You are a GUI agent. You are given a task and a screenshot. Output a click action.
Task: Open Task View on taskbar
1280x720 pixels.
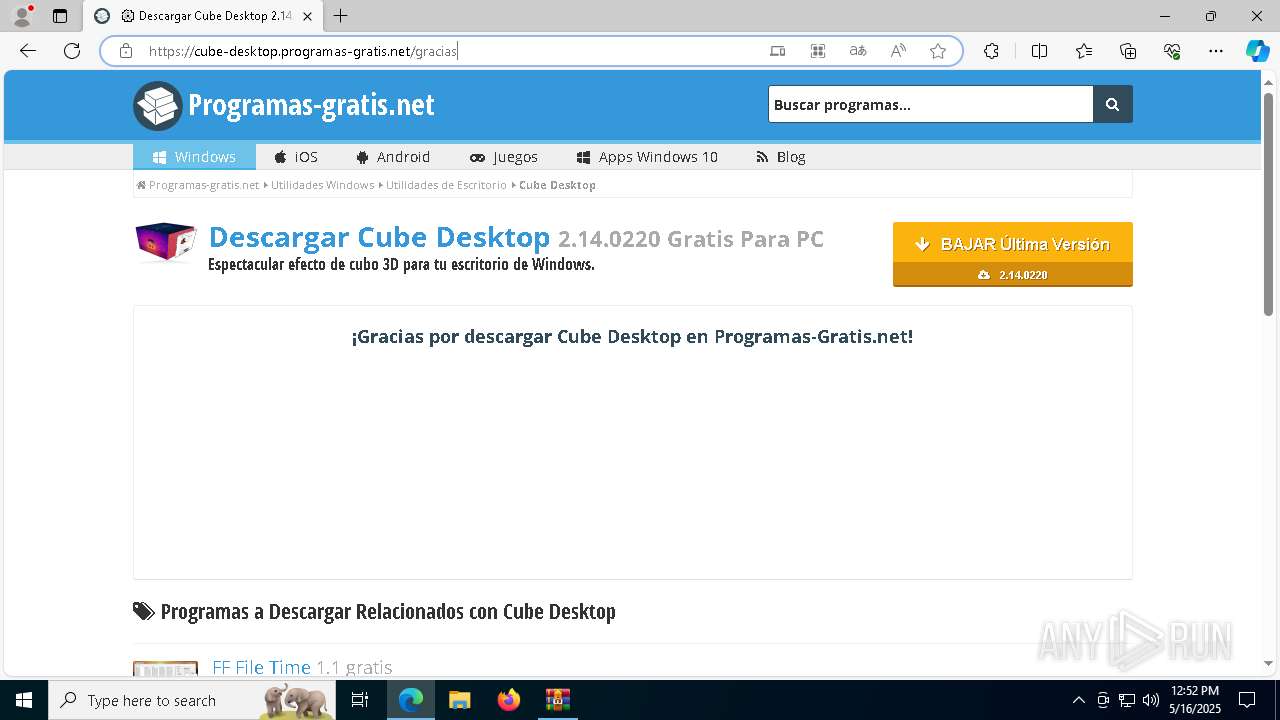click(x=361, y=700)
